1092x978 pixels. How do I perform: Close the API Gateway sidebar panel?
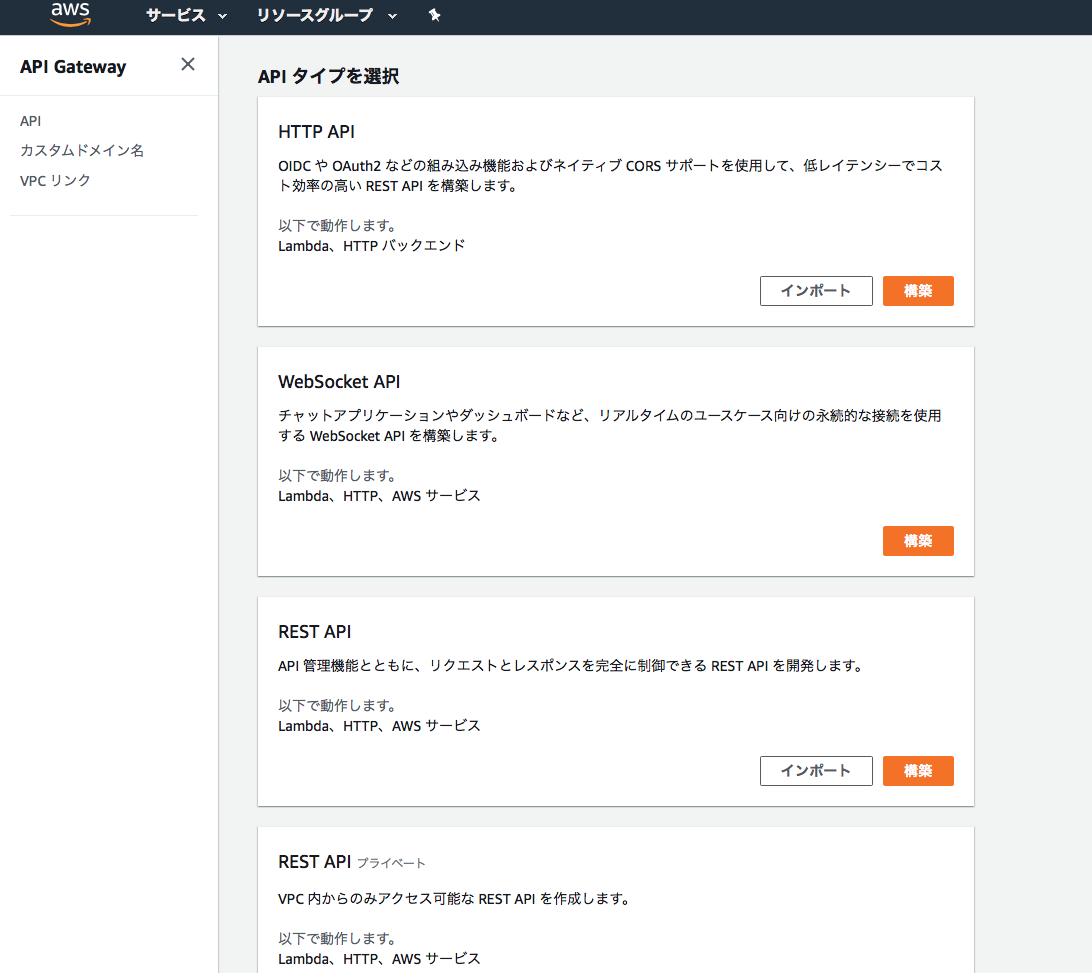187,65
